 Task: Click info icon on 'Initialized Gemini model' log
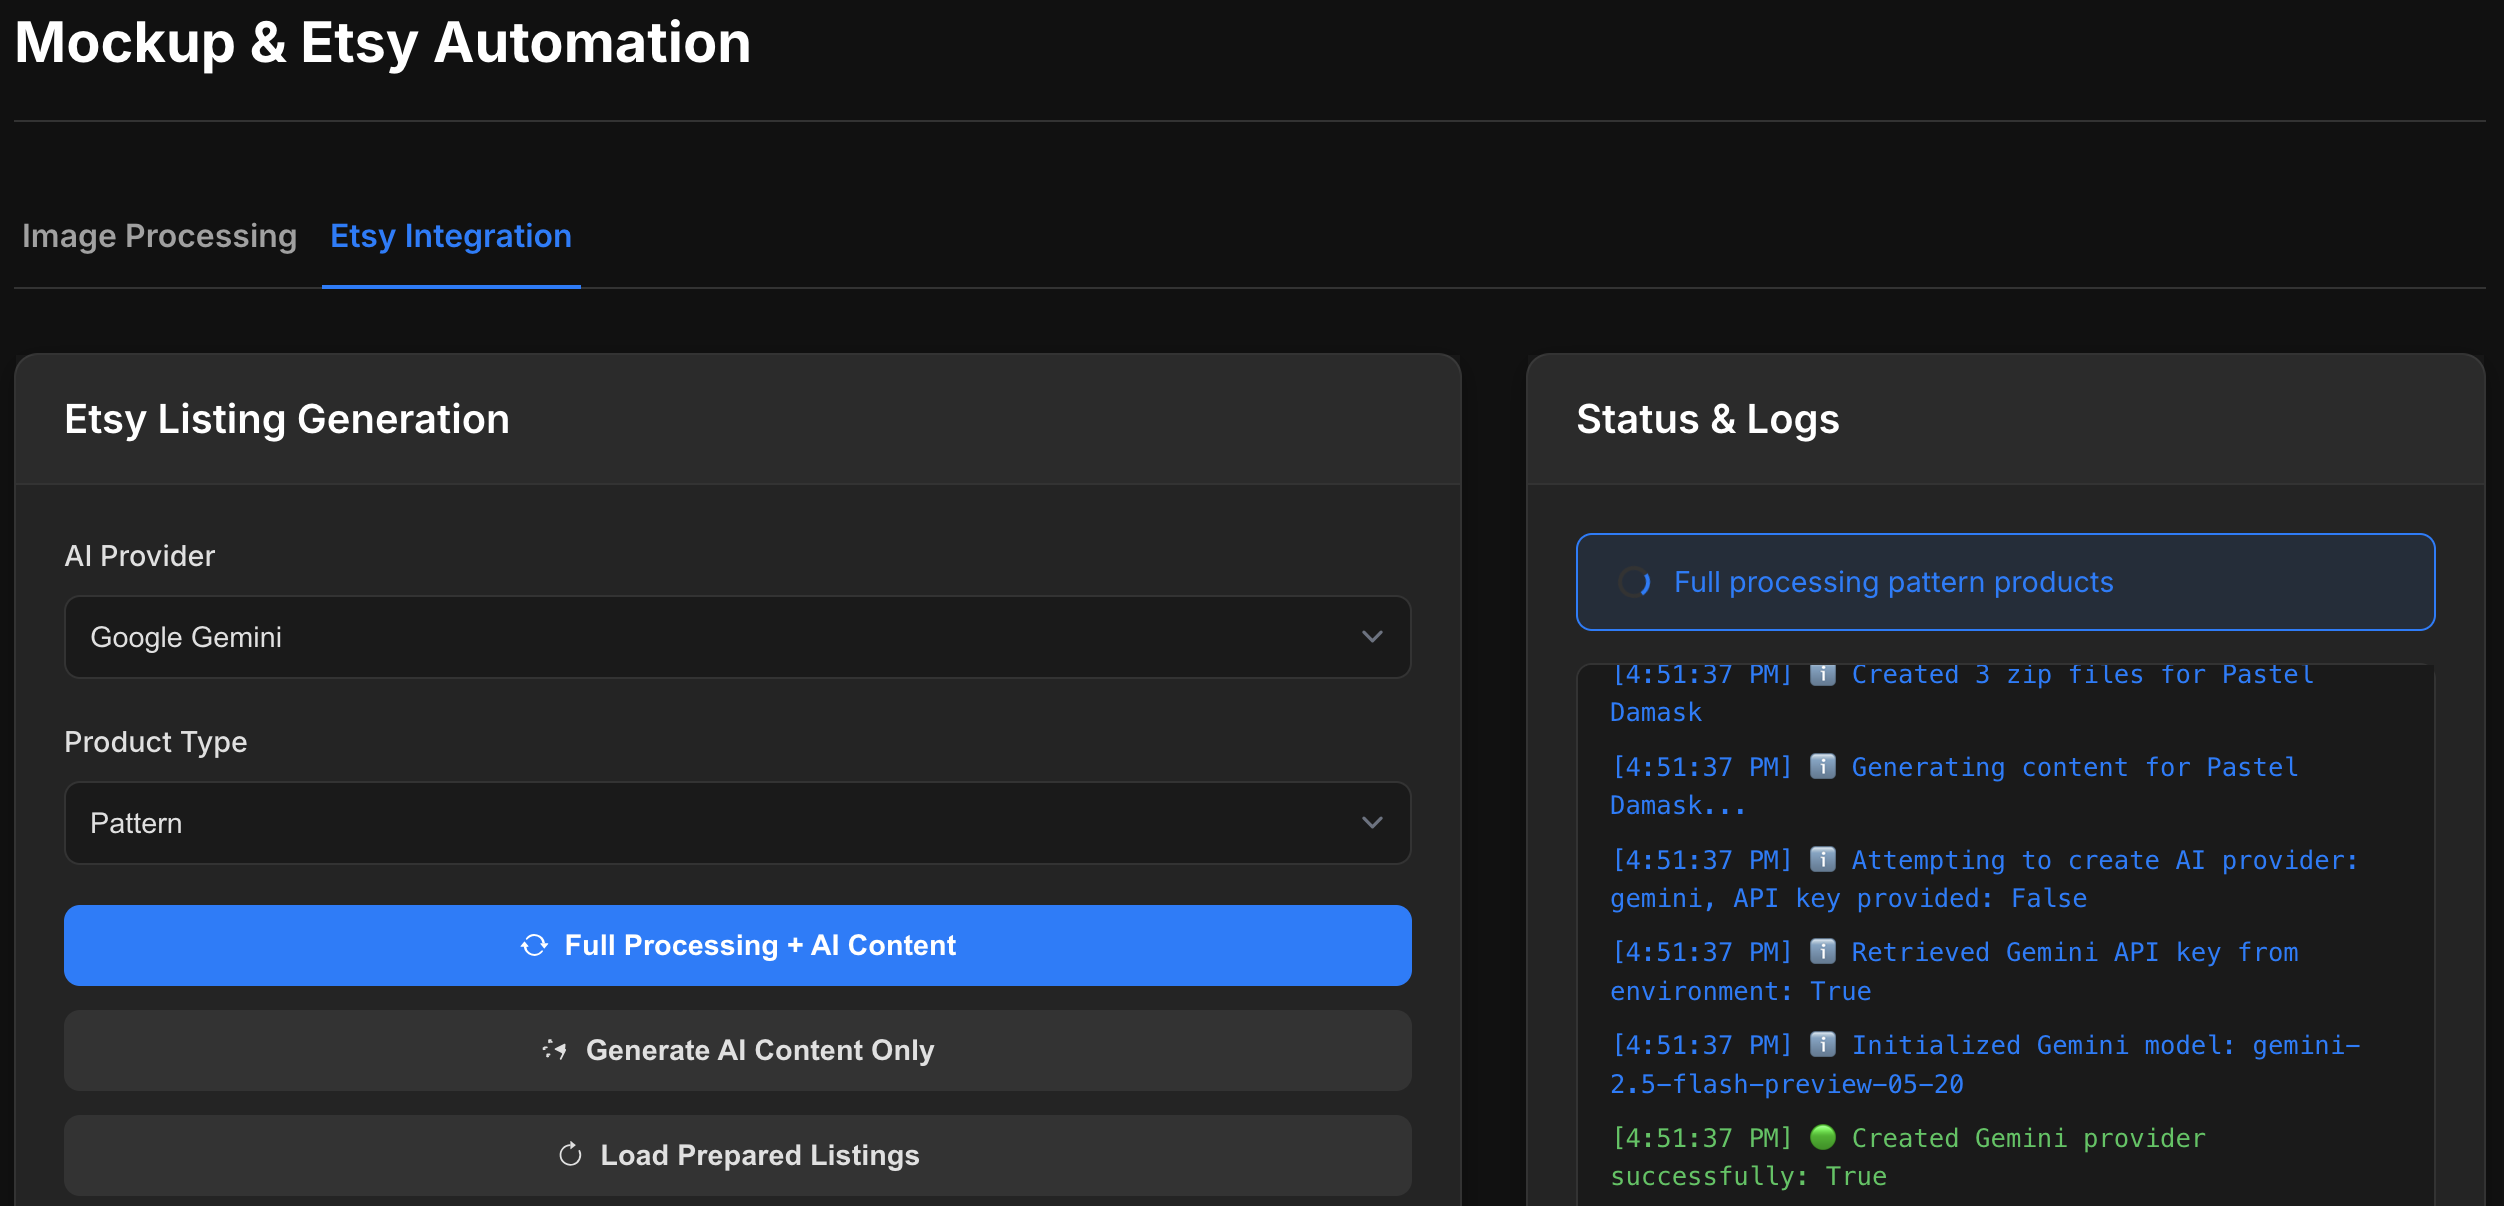1823,1045
